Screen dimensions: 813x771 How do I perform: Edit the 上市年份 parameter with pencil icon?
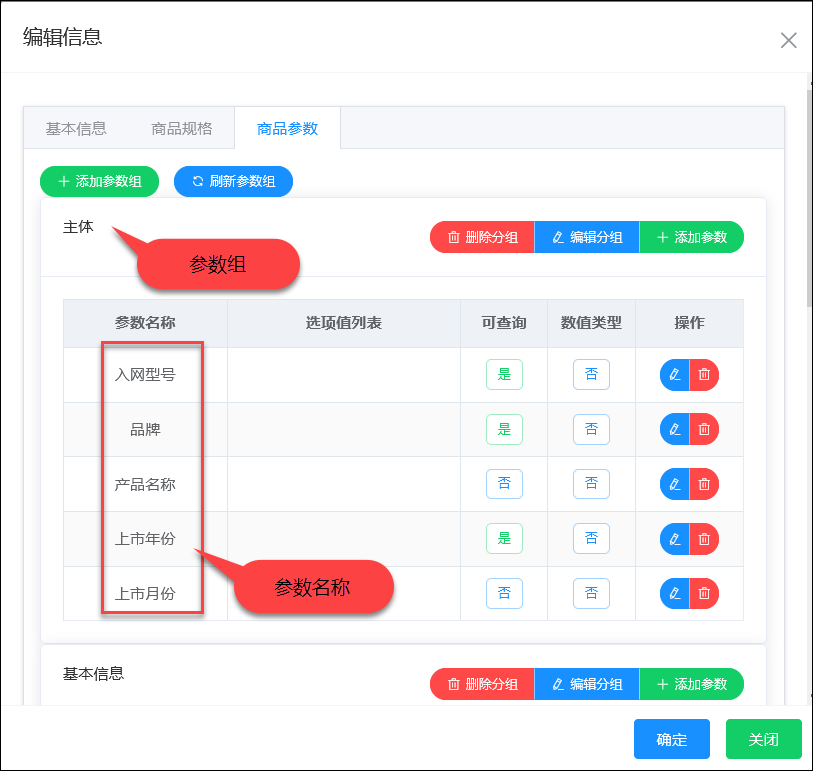675,538
